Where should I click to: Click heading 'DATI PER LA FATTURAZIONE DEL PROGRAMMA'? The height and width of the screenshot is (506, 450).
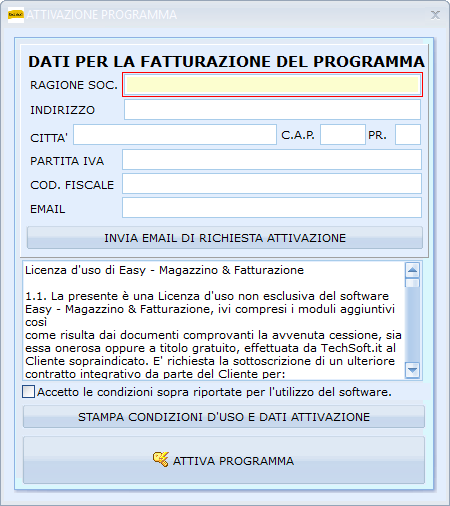tap(226, 62)
